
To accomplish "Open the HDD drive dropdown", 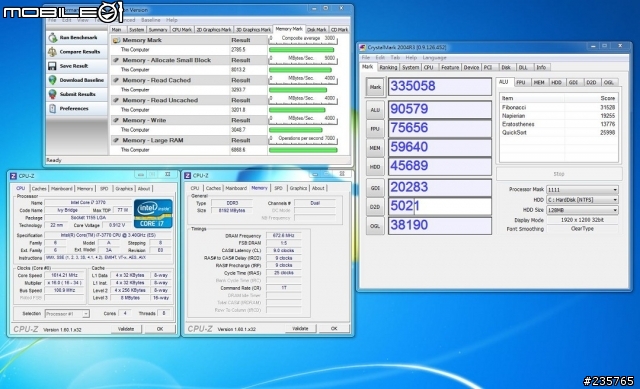I will coord(582,200).
